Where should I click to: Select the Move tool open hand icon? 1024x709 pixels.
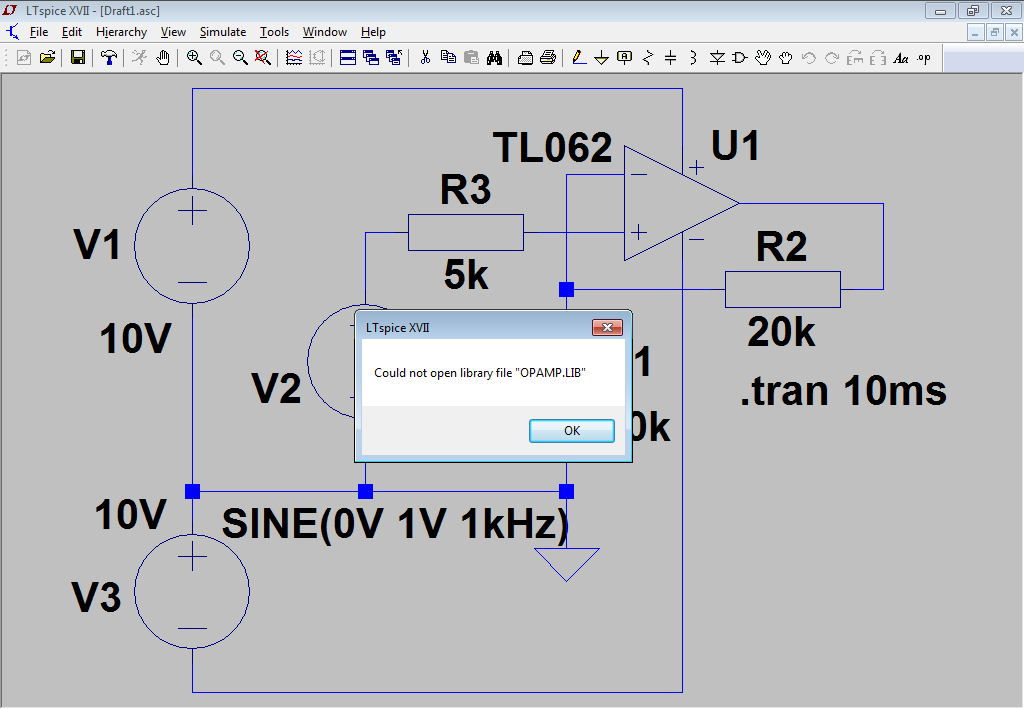(x=763, y=58)
